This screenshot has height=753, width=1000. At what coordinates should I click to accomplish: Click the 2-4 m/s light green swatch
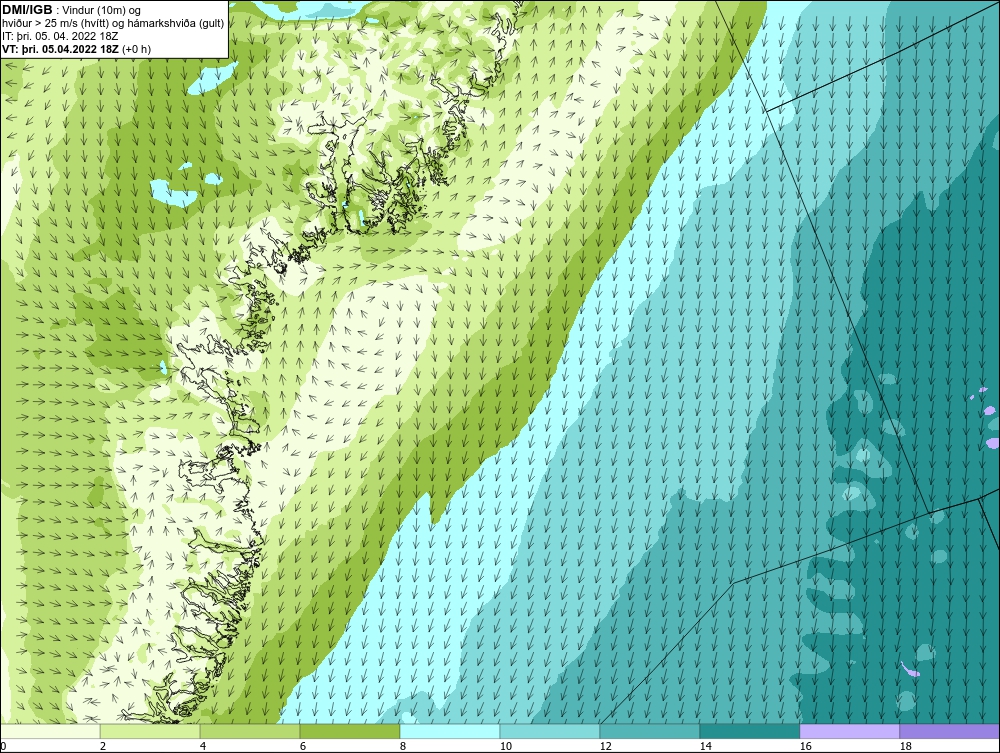150,731
